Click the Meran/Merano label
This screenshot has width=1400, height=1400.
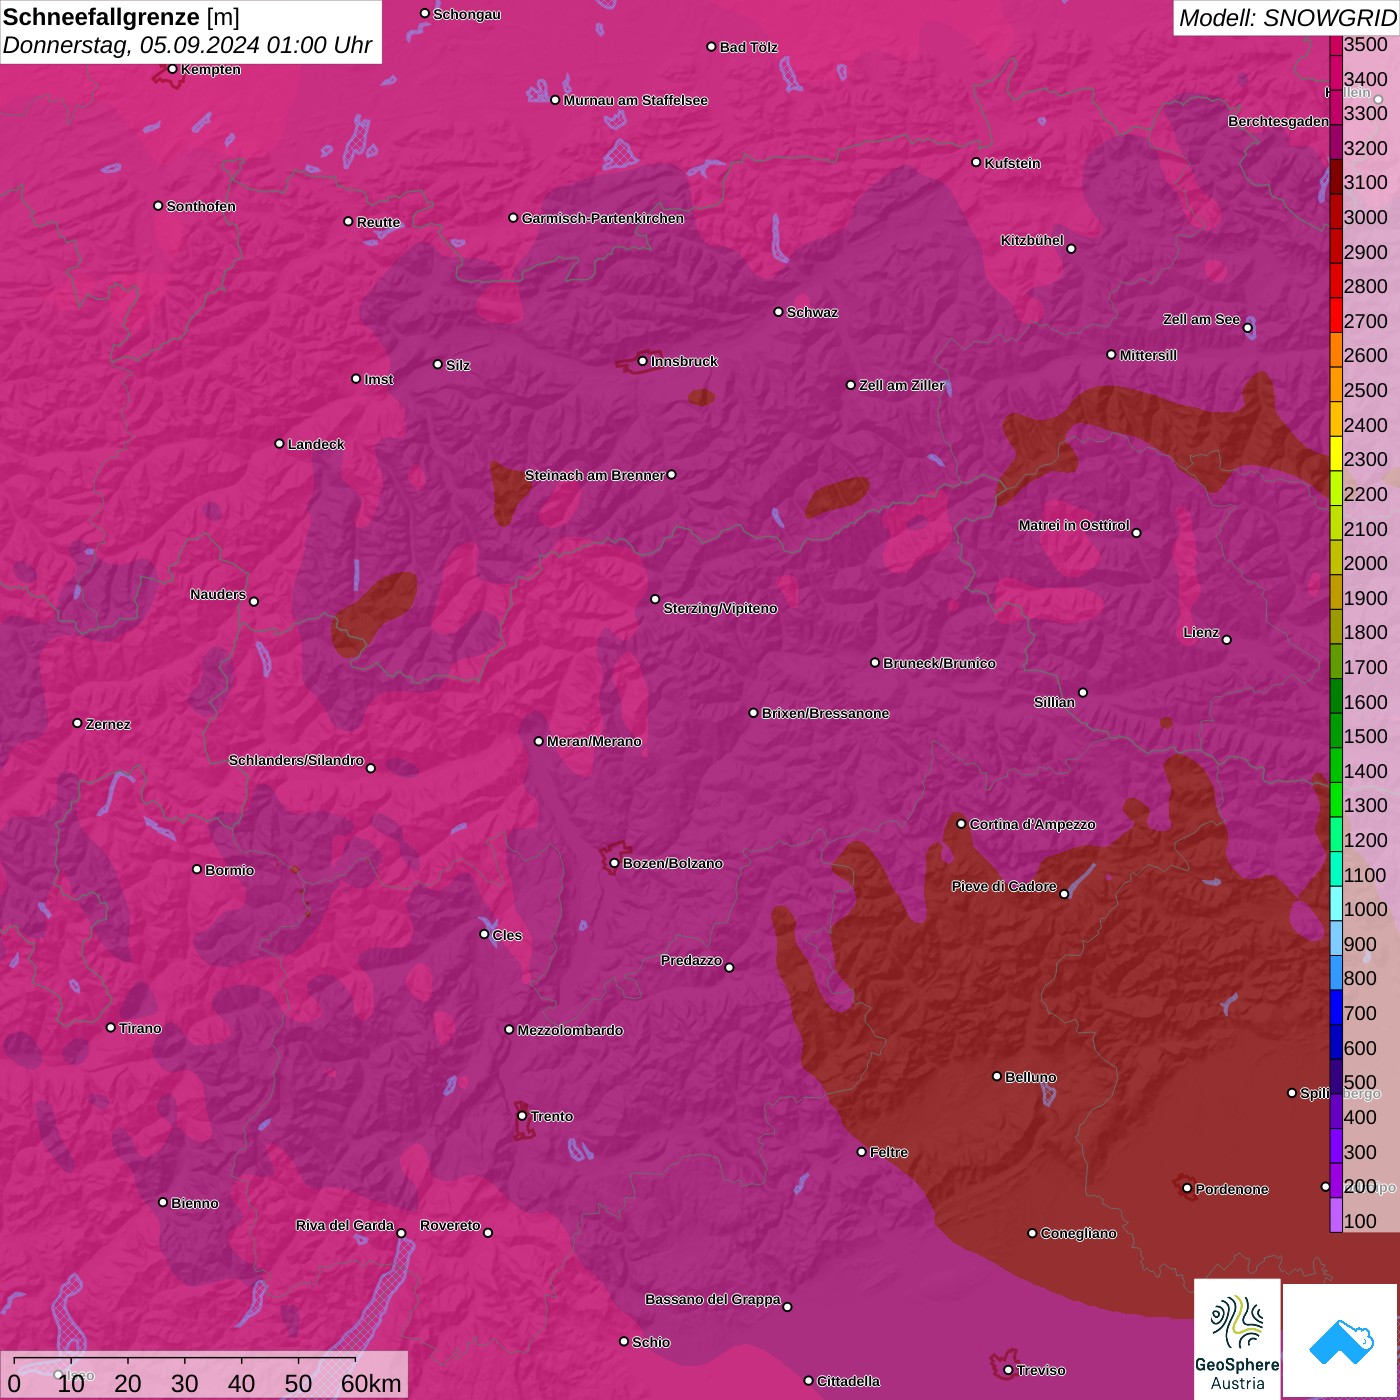coord(594,741)
